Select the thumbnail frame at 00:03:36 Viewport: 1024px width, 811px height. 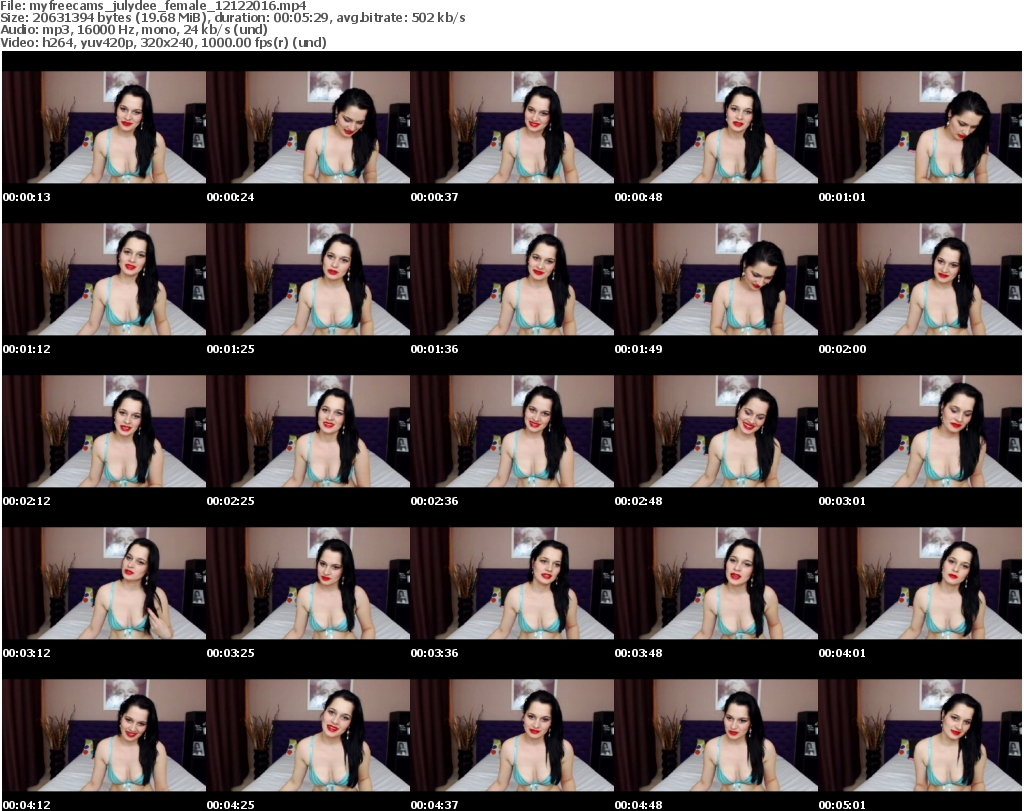coord(512,583)
